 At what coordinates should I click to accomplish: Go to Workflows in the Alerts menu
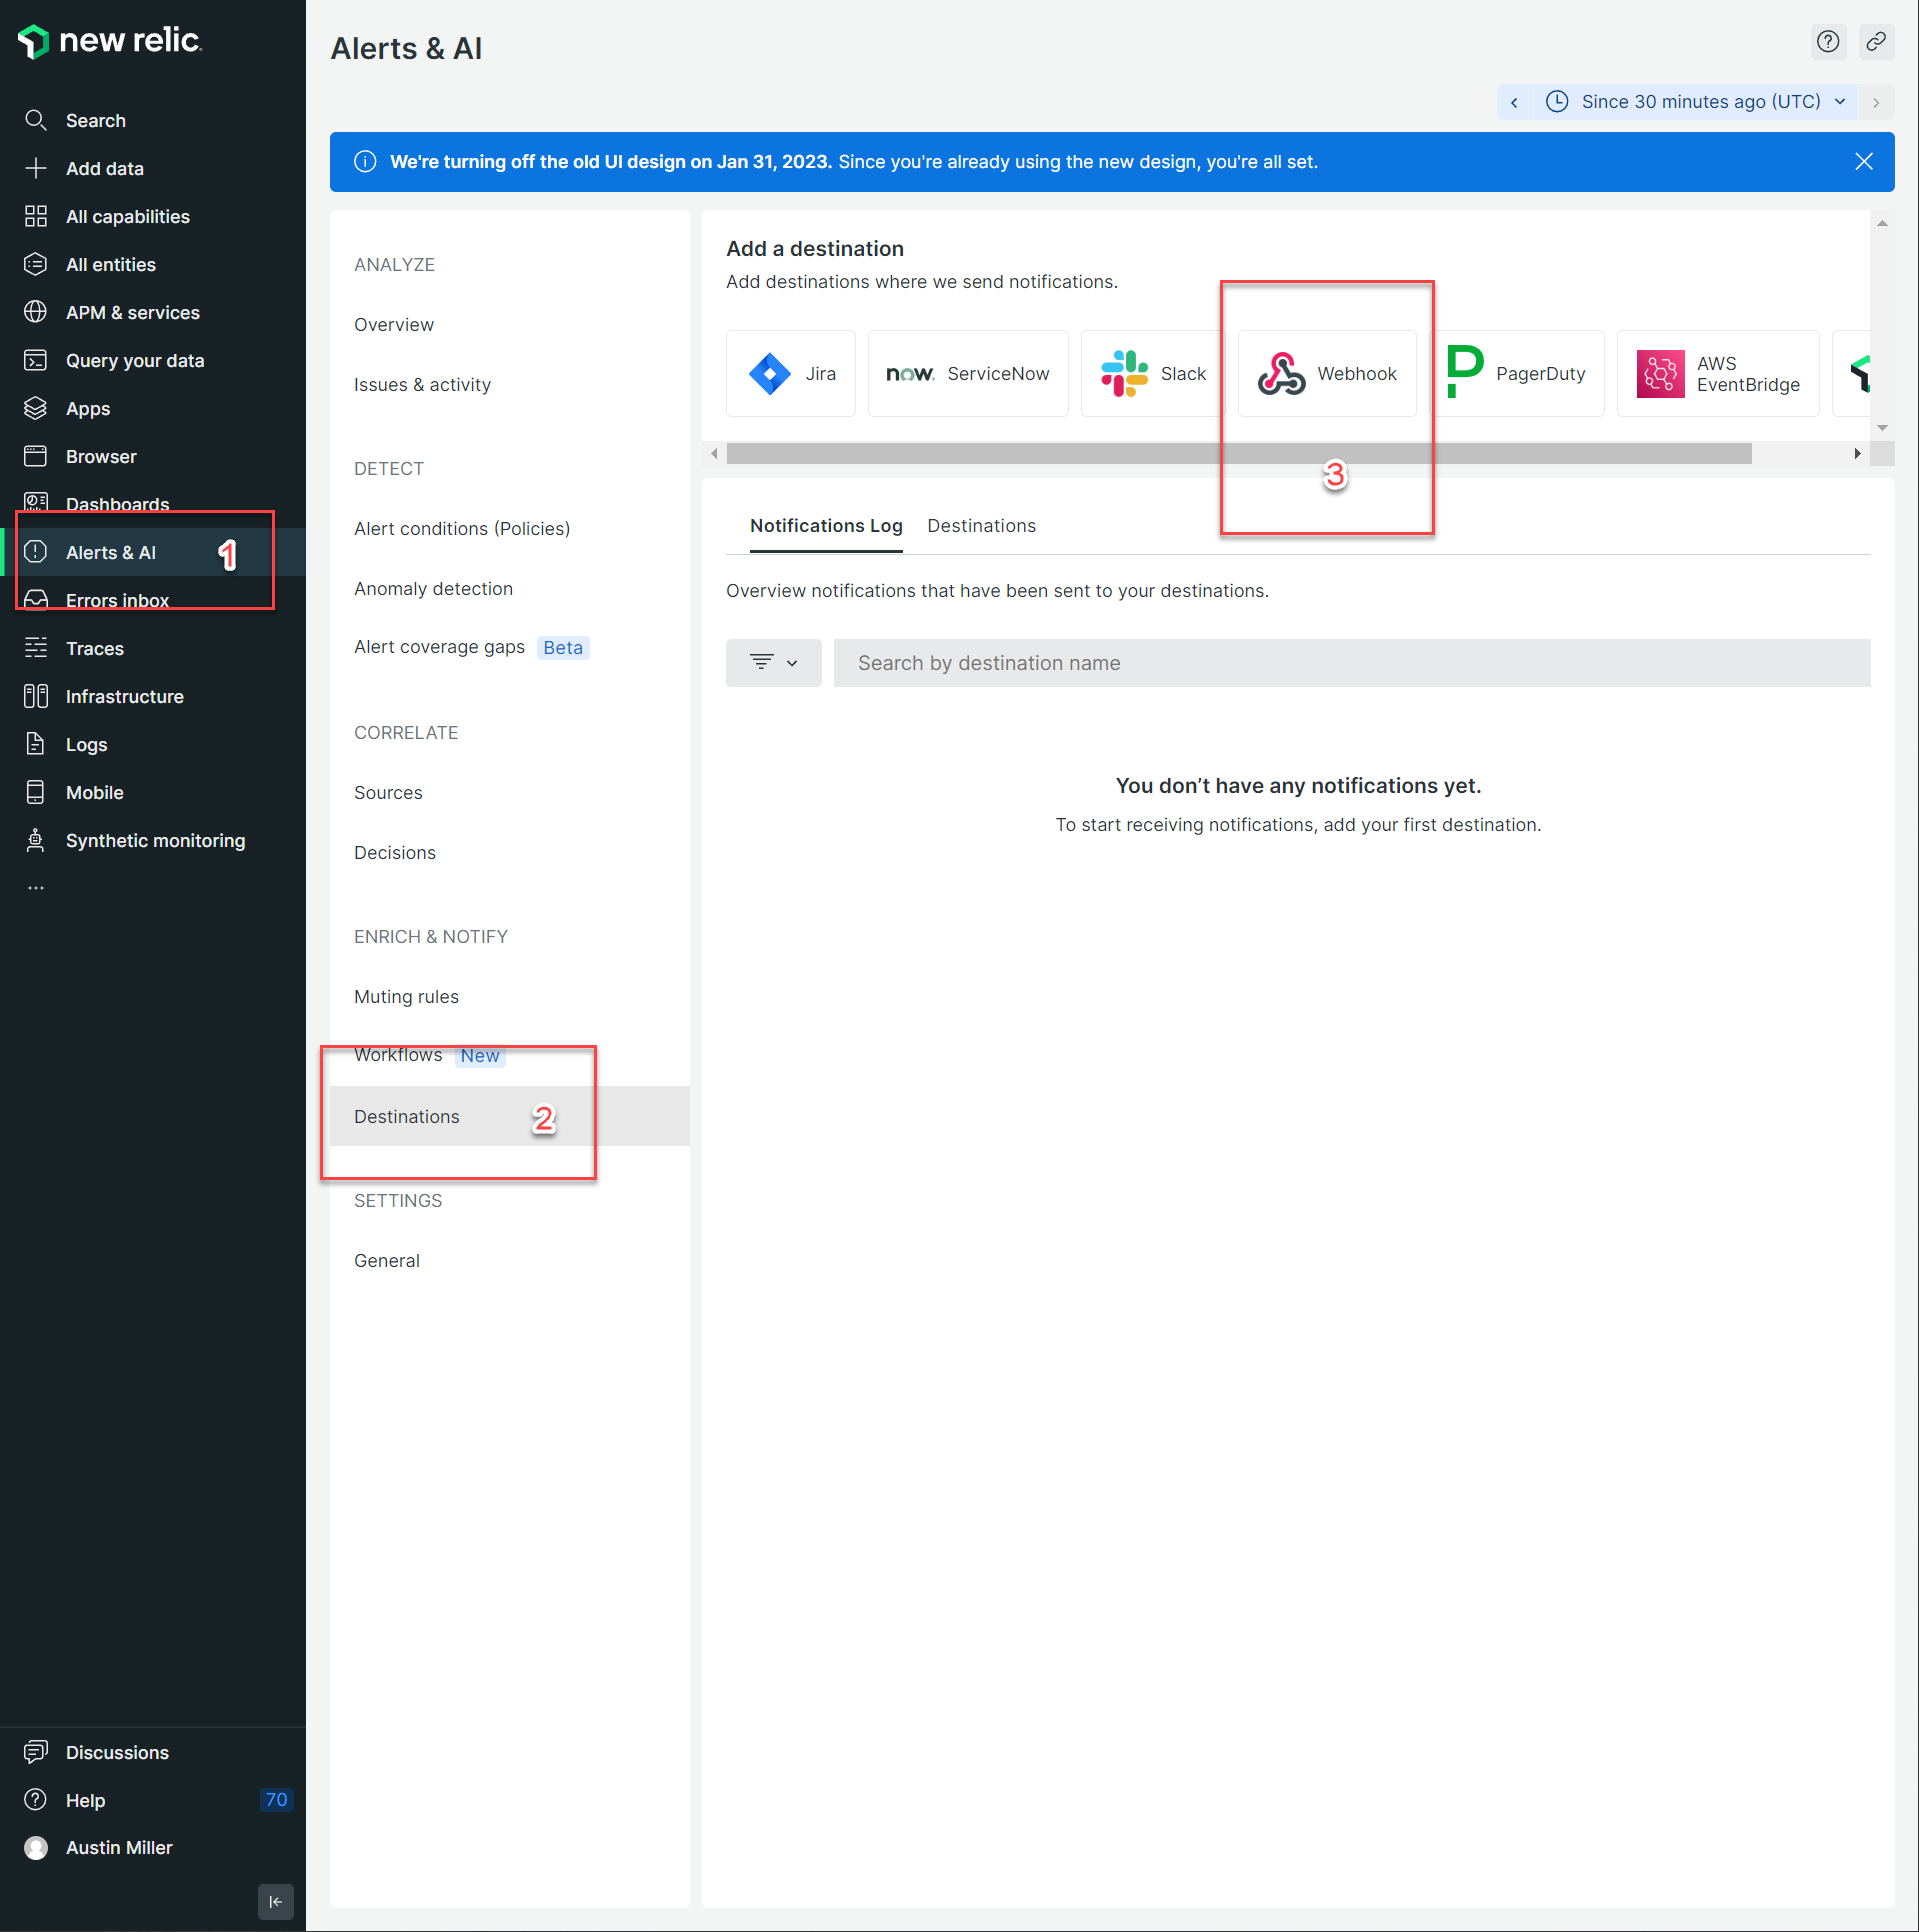pyautogui.click(x=398, y=1055)
